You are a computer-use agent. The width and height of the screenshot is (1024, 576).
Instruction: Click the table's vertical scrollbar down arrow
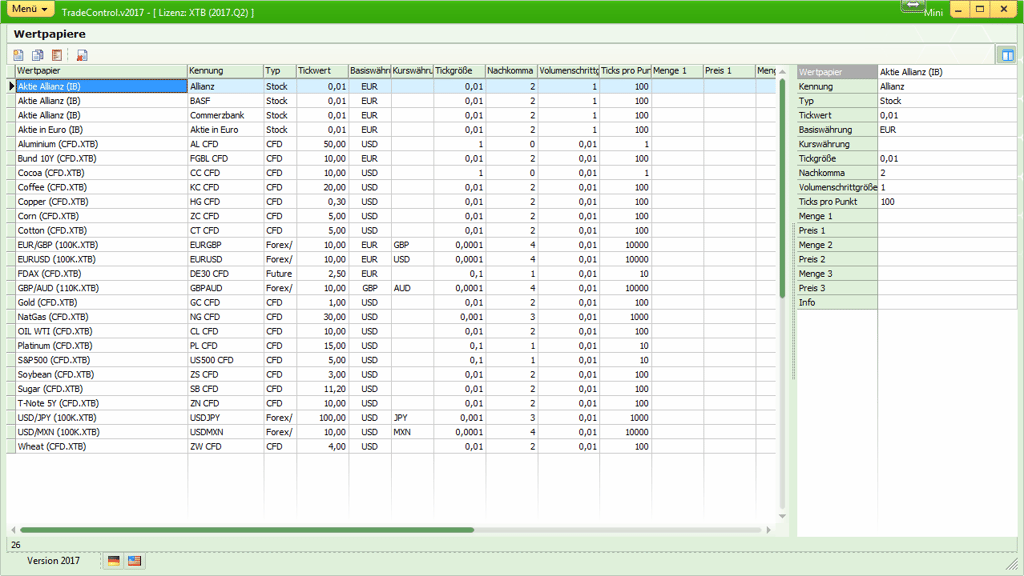click(782, 516)
